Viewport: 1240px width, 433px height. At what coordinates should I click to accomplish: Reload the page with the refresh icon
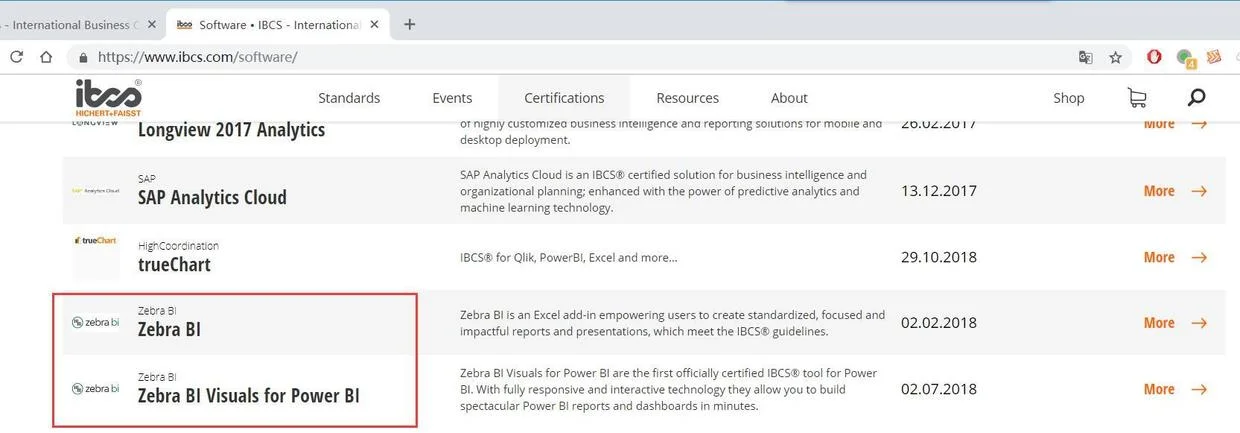[x=16, y=57]
